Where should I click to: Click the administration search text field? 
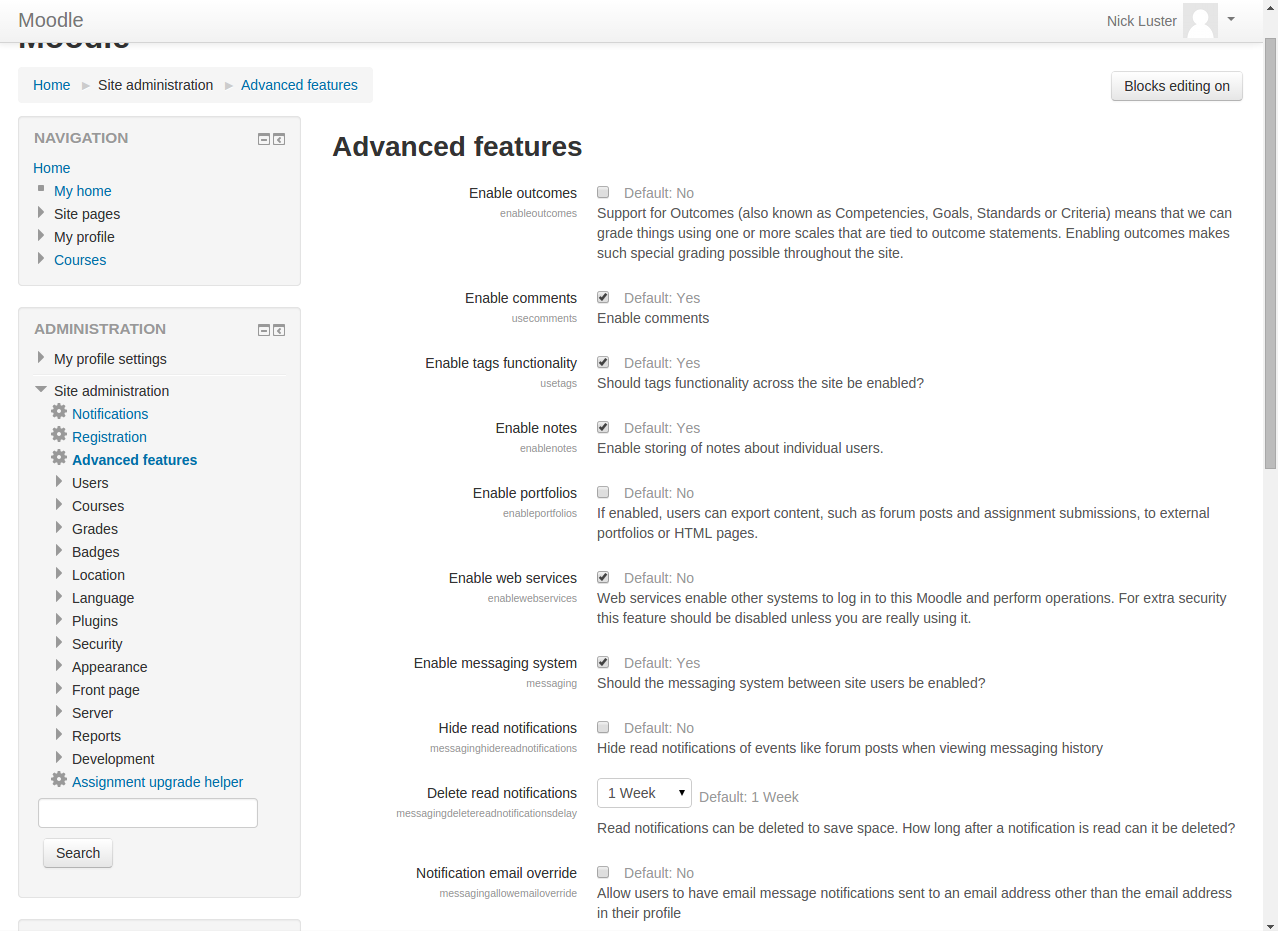click(148, 813)
